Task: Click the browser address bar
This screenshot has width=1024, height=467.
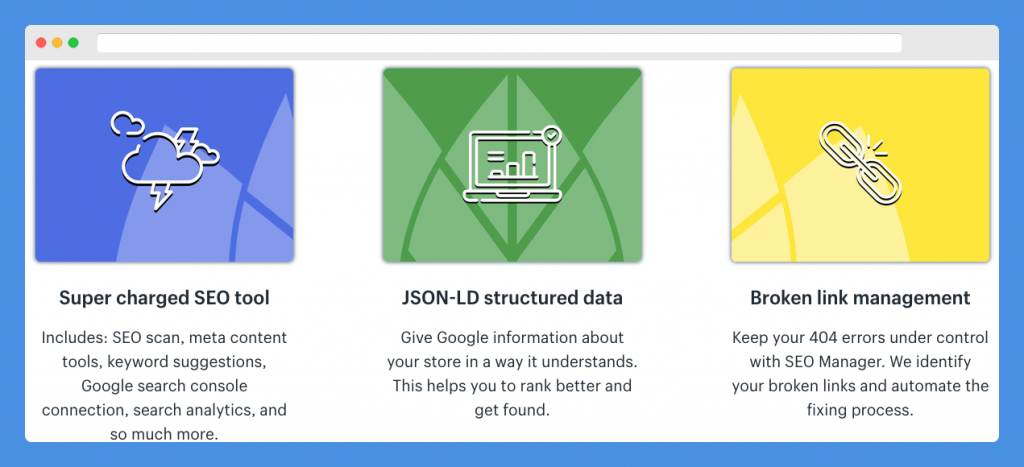Action: coord(500,43)
